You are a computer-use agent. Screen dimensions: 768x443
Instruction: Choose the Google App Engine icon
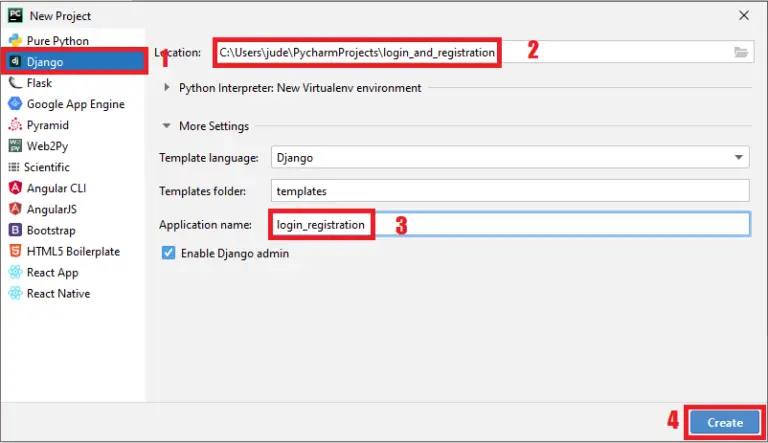(15, 104)
